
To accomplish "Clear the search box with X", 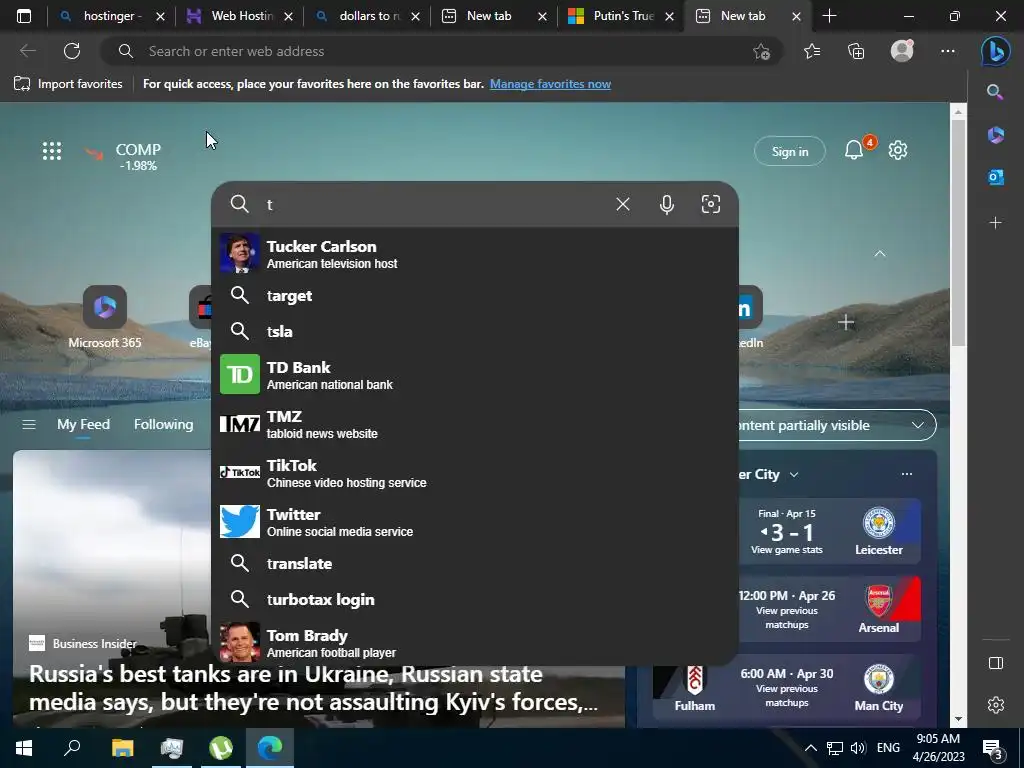I will (622, 204).
